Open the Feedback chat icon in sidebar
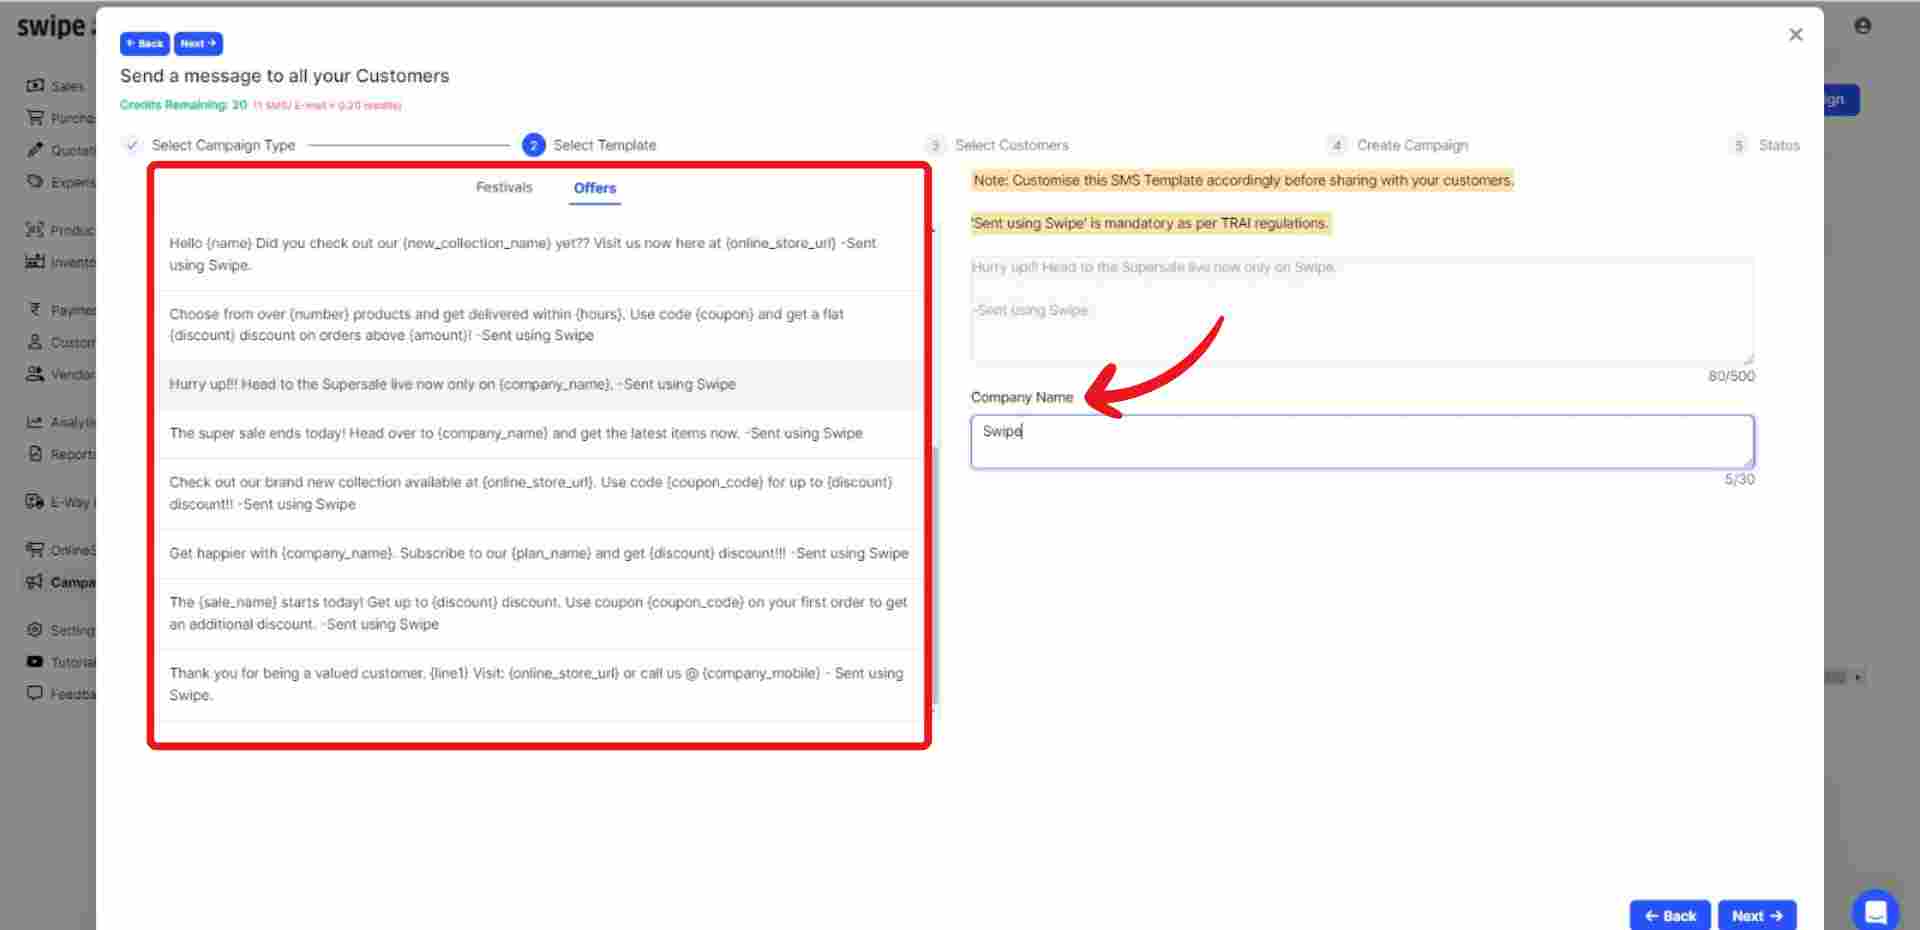 35,694
